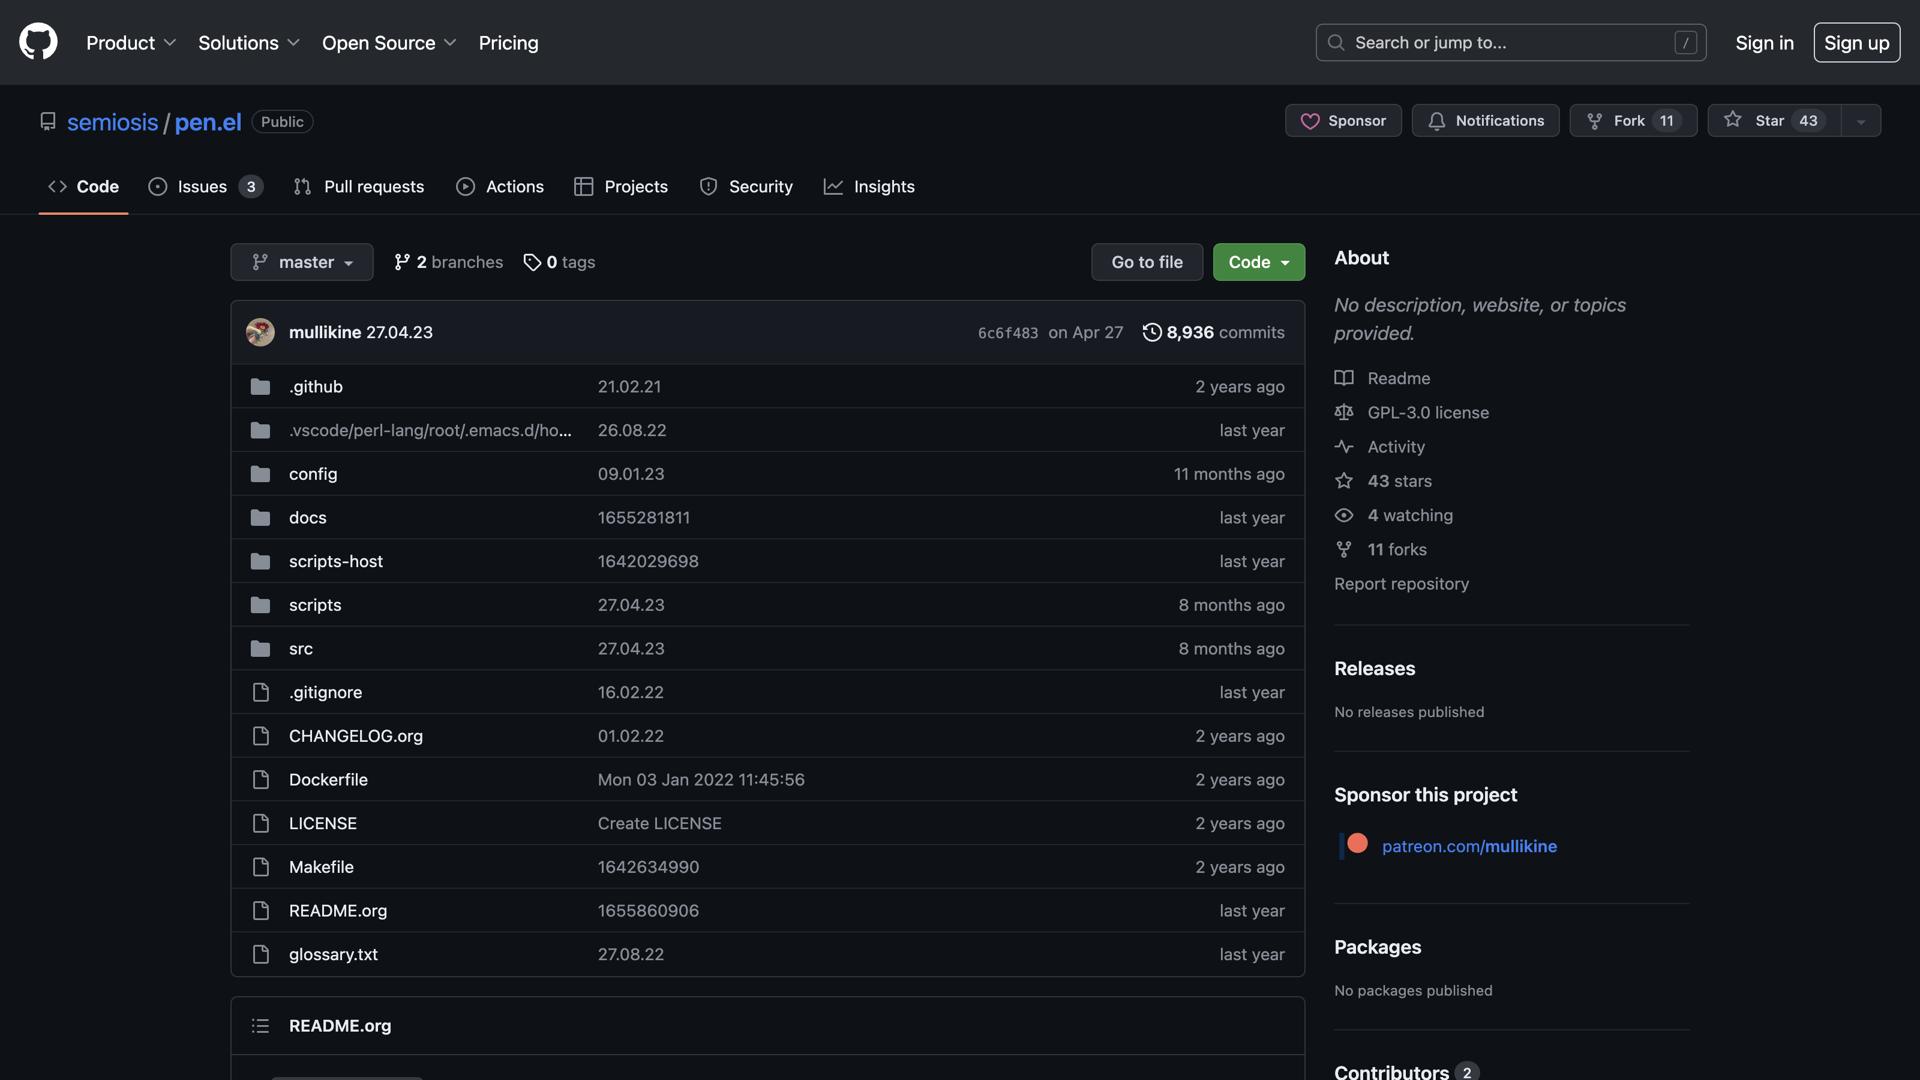Image resolution: width=1920 pixels, height=1080 pixels.
Task: Click the GitHub logo icon
Action: coord(38,42)
